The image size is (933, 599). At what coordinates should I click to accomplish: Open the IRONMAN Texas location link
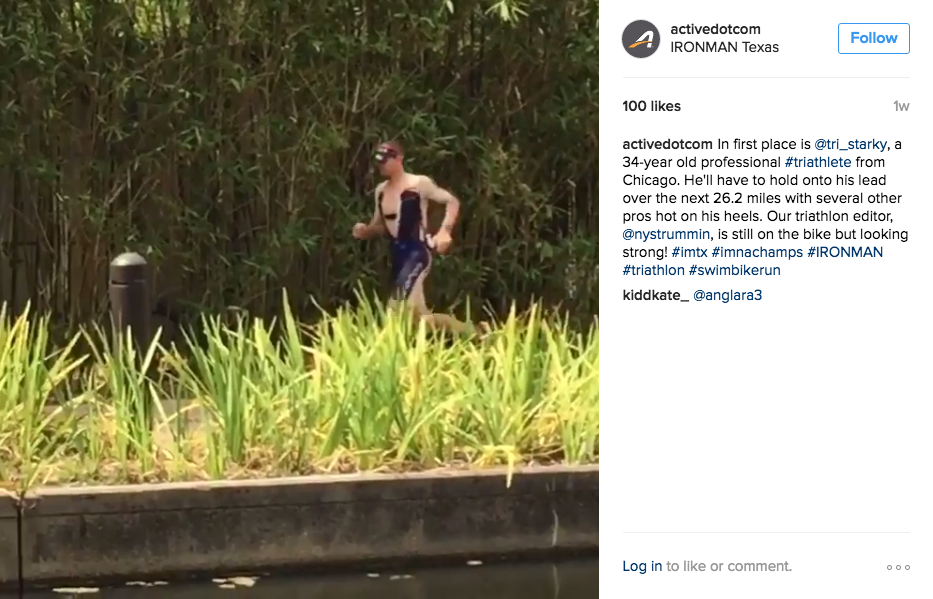724,47
